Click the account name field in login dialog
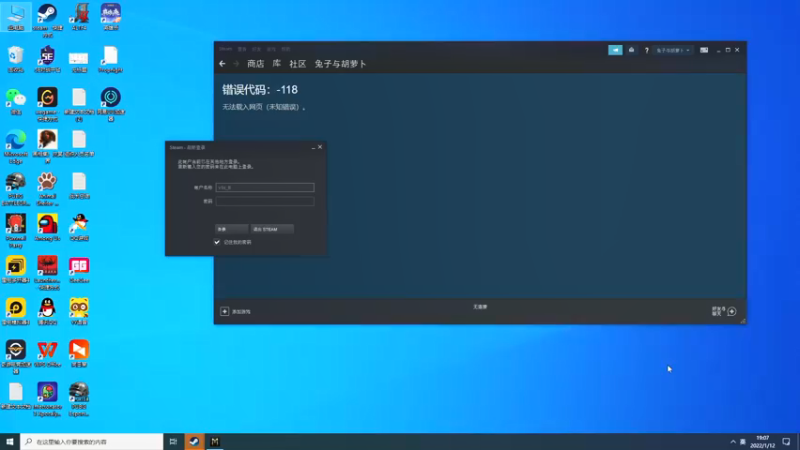The image size is (800, 450). 265,187
